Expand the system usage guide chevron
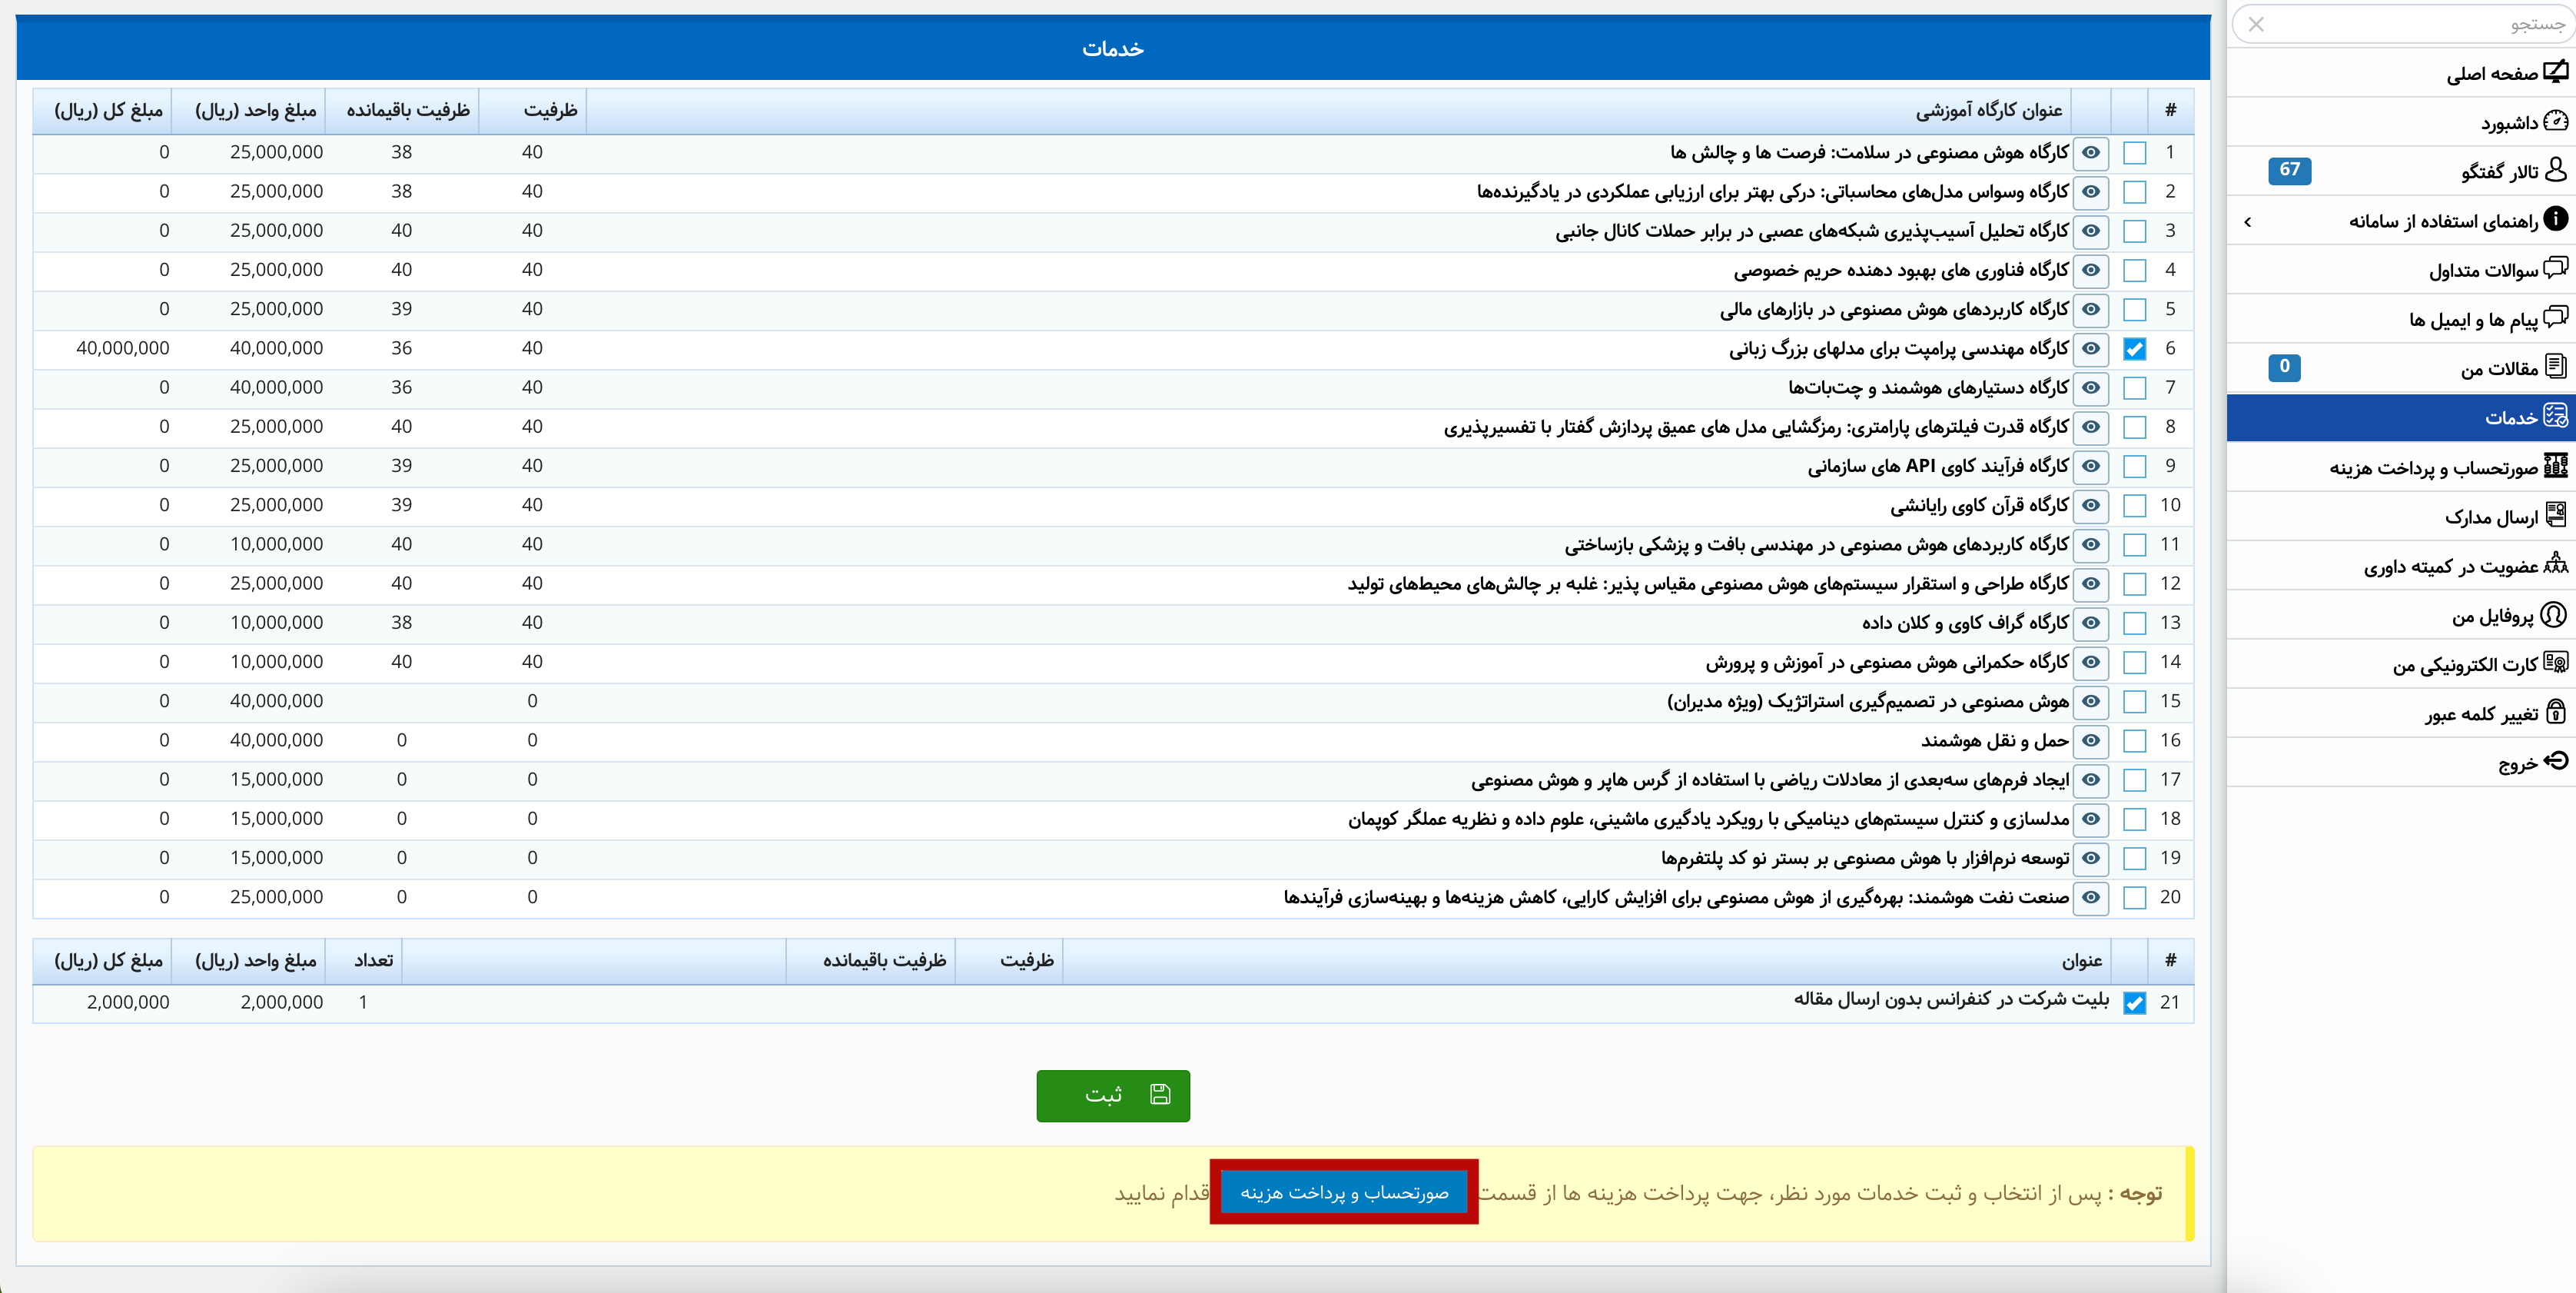 pos(2248,221)
